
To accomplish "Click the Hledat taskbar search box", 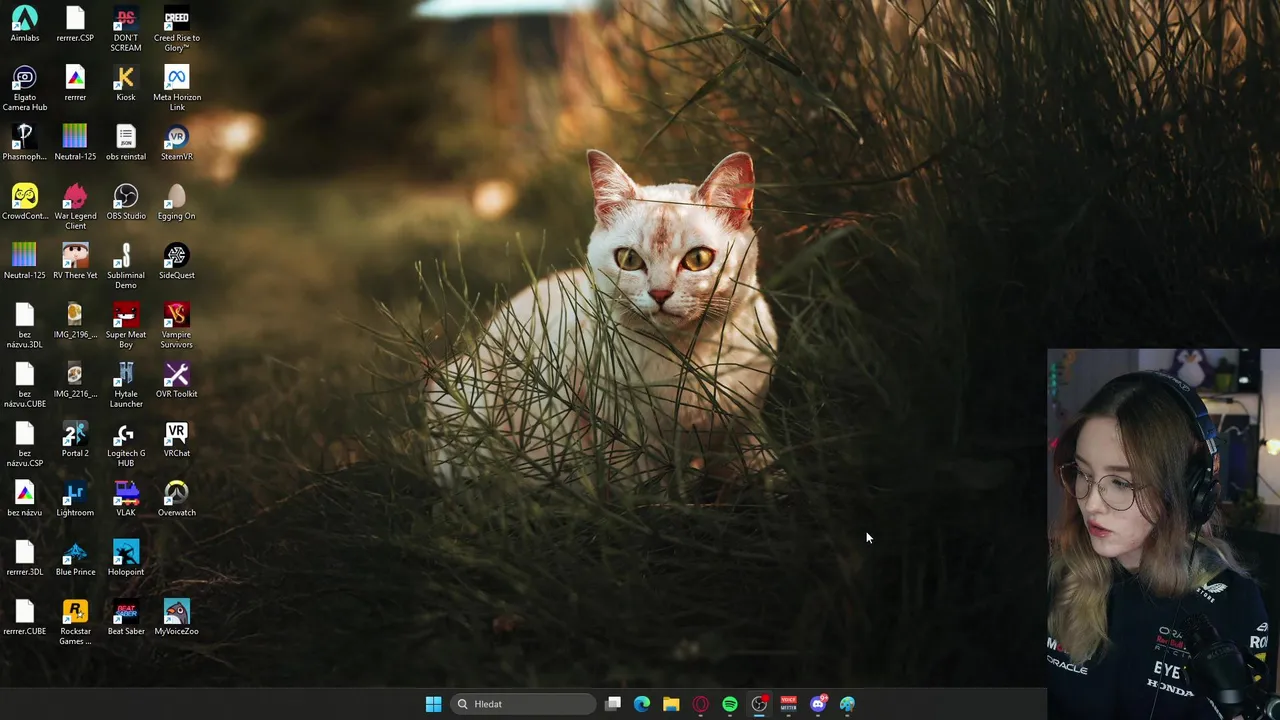I will [523, 704].
